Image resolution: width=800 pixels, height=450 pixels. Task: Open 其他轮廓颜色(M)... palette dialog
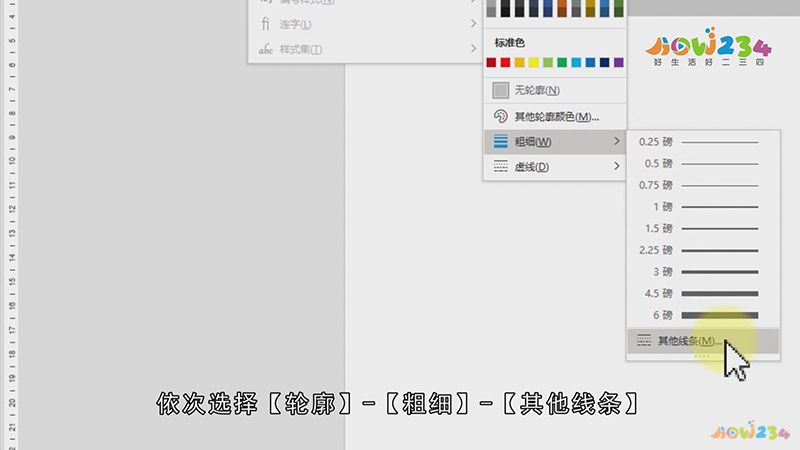pyautogui.click(x=555, y=116)
